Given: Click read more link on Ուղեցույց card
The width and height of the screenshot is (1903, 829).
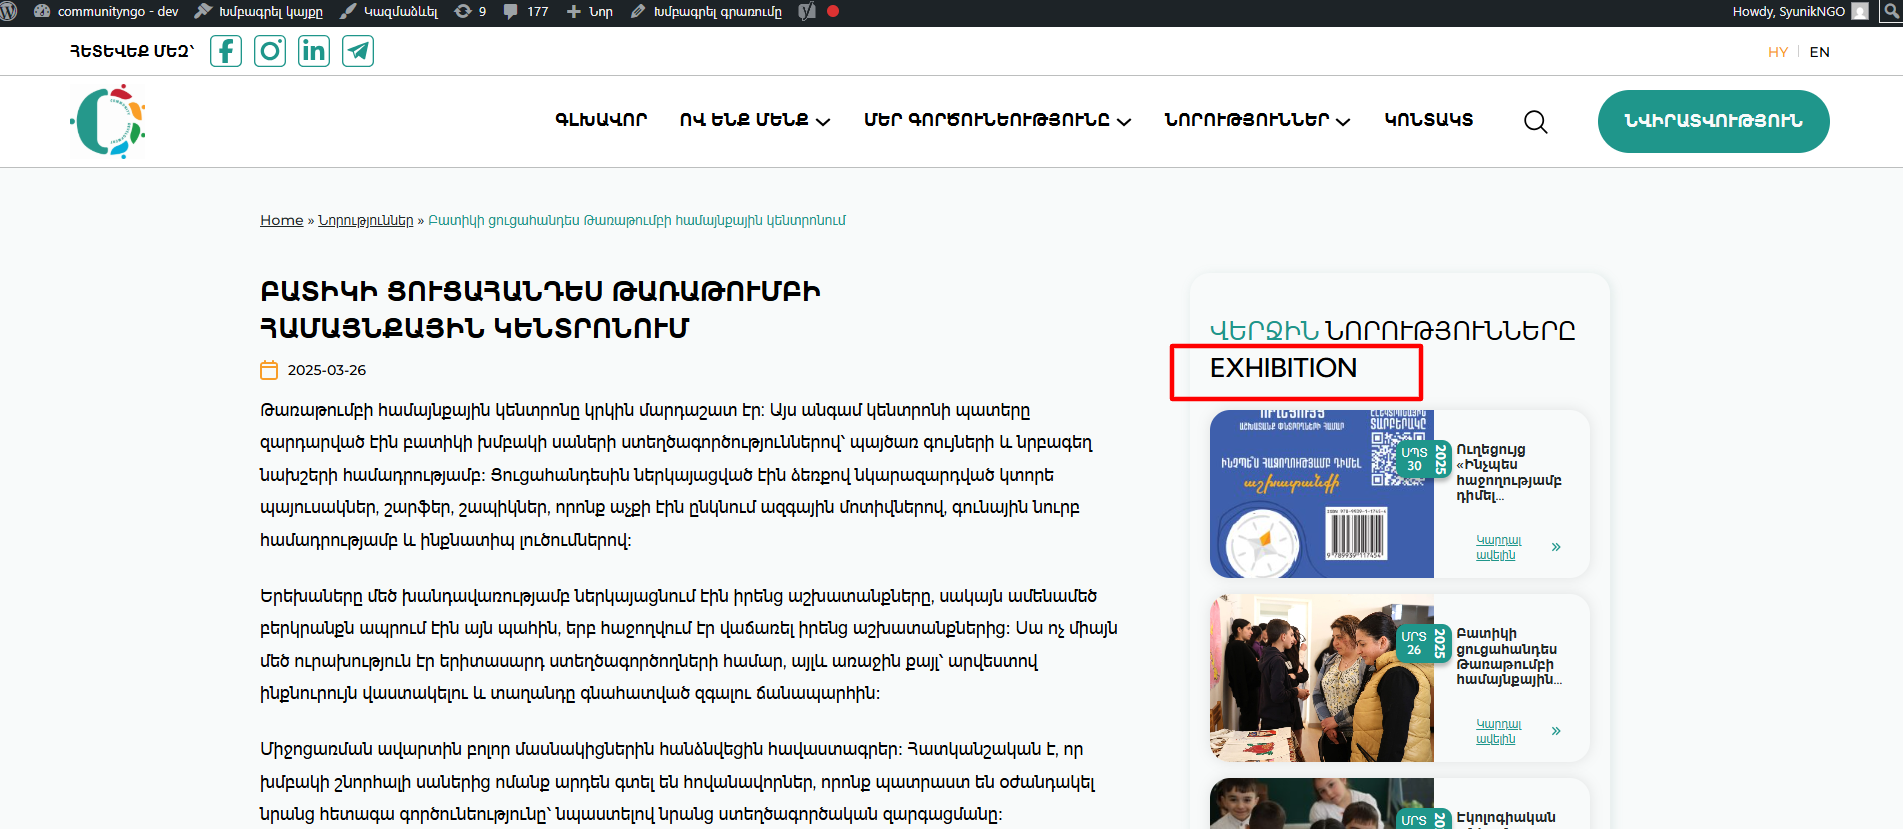Looking at the screenshot, I should click(1498, 547).
